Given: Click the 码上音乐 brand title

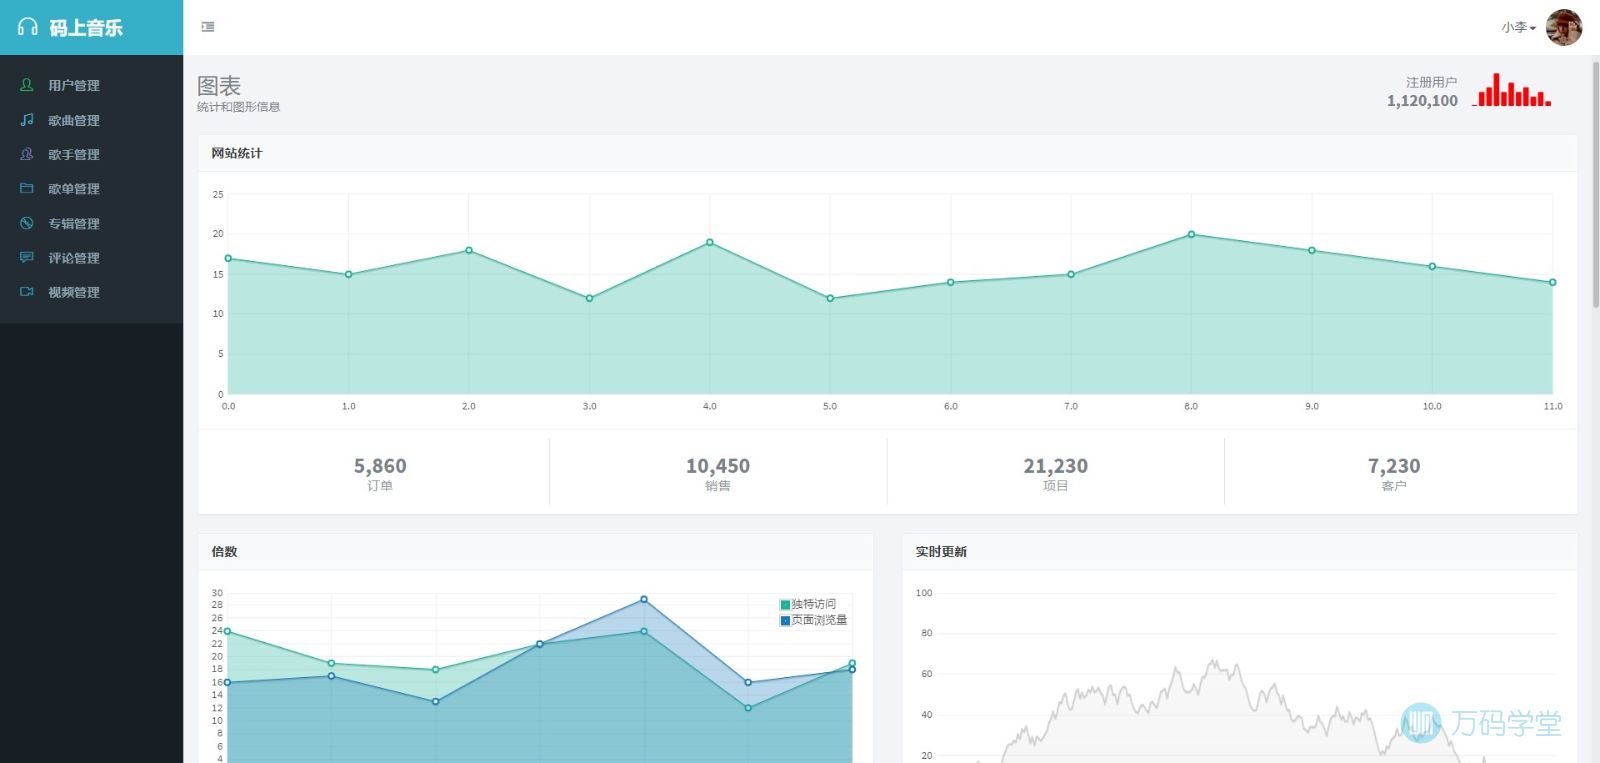Looking at the screenshot, I should point(86,28).
